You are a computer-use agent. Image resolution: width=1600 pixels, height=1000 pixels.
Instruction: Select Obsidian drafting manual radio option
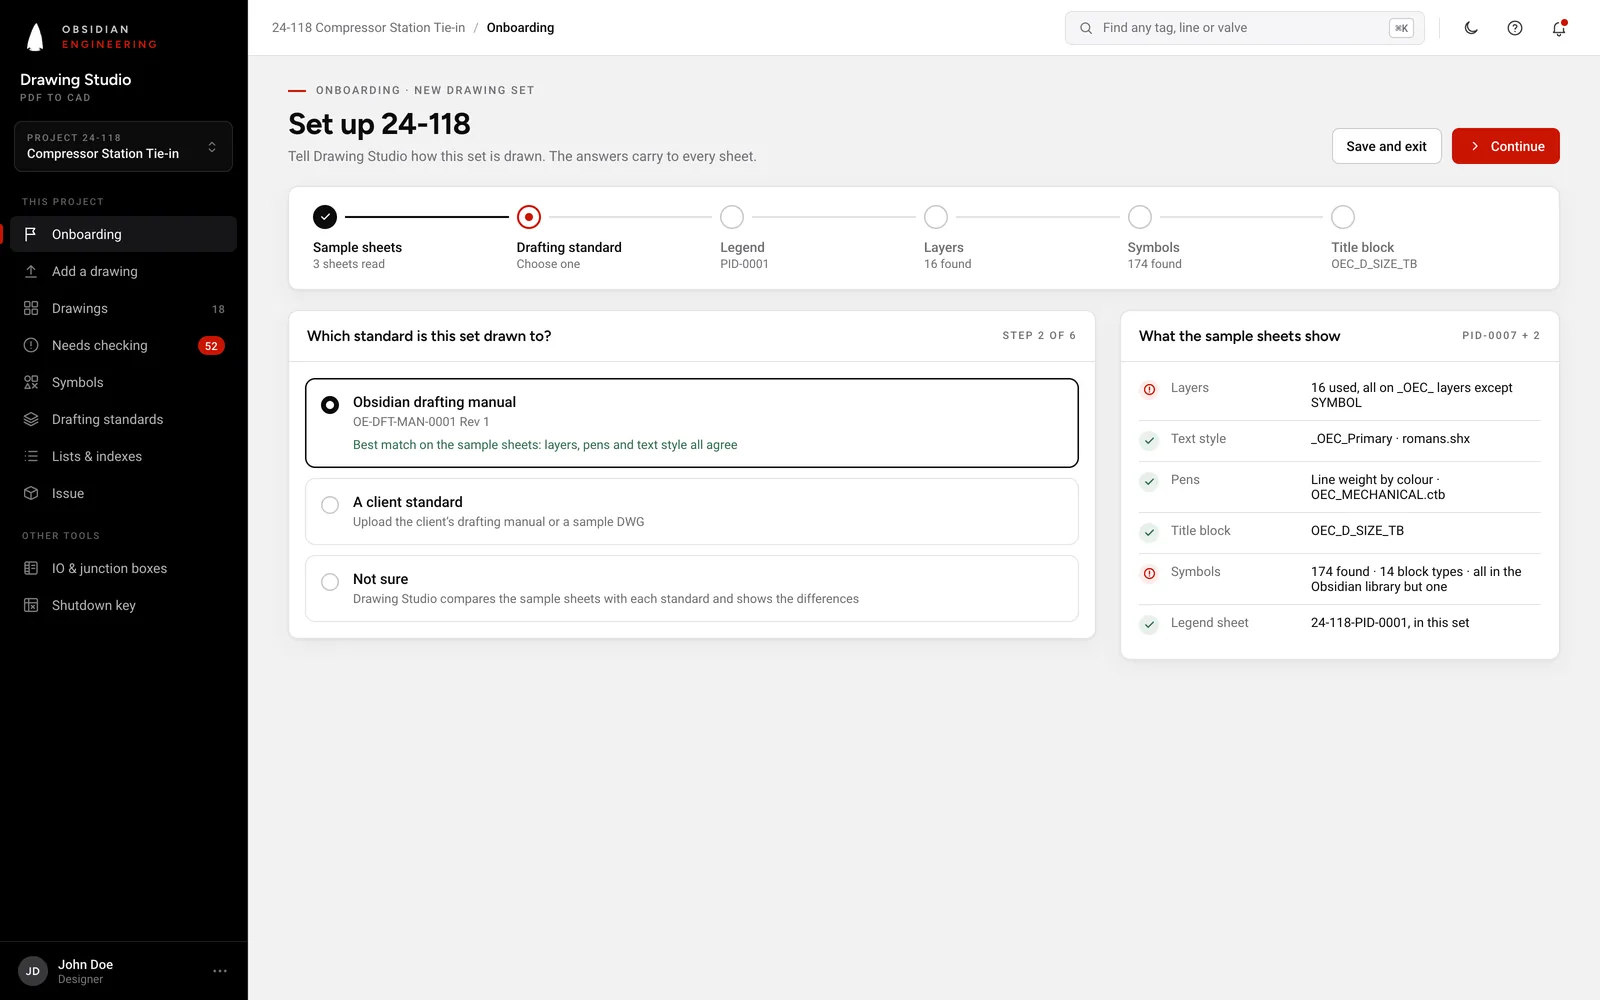pyautogui.click(x=330, y=405)
